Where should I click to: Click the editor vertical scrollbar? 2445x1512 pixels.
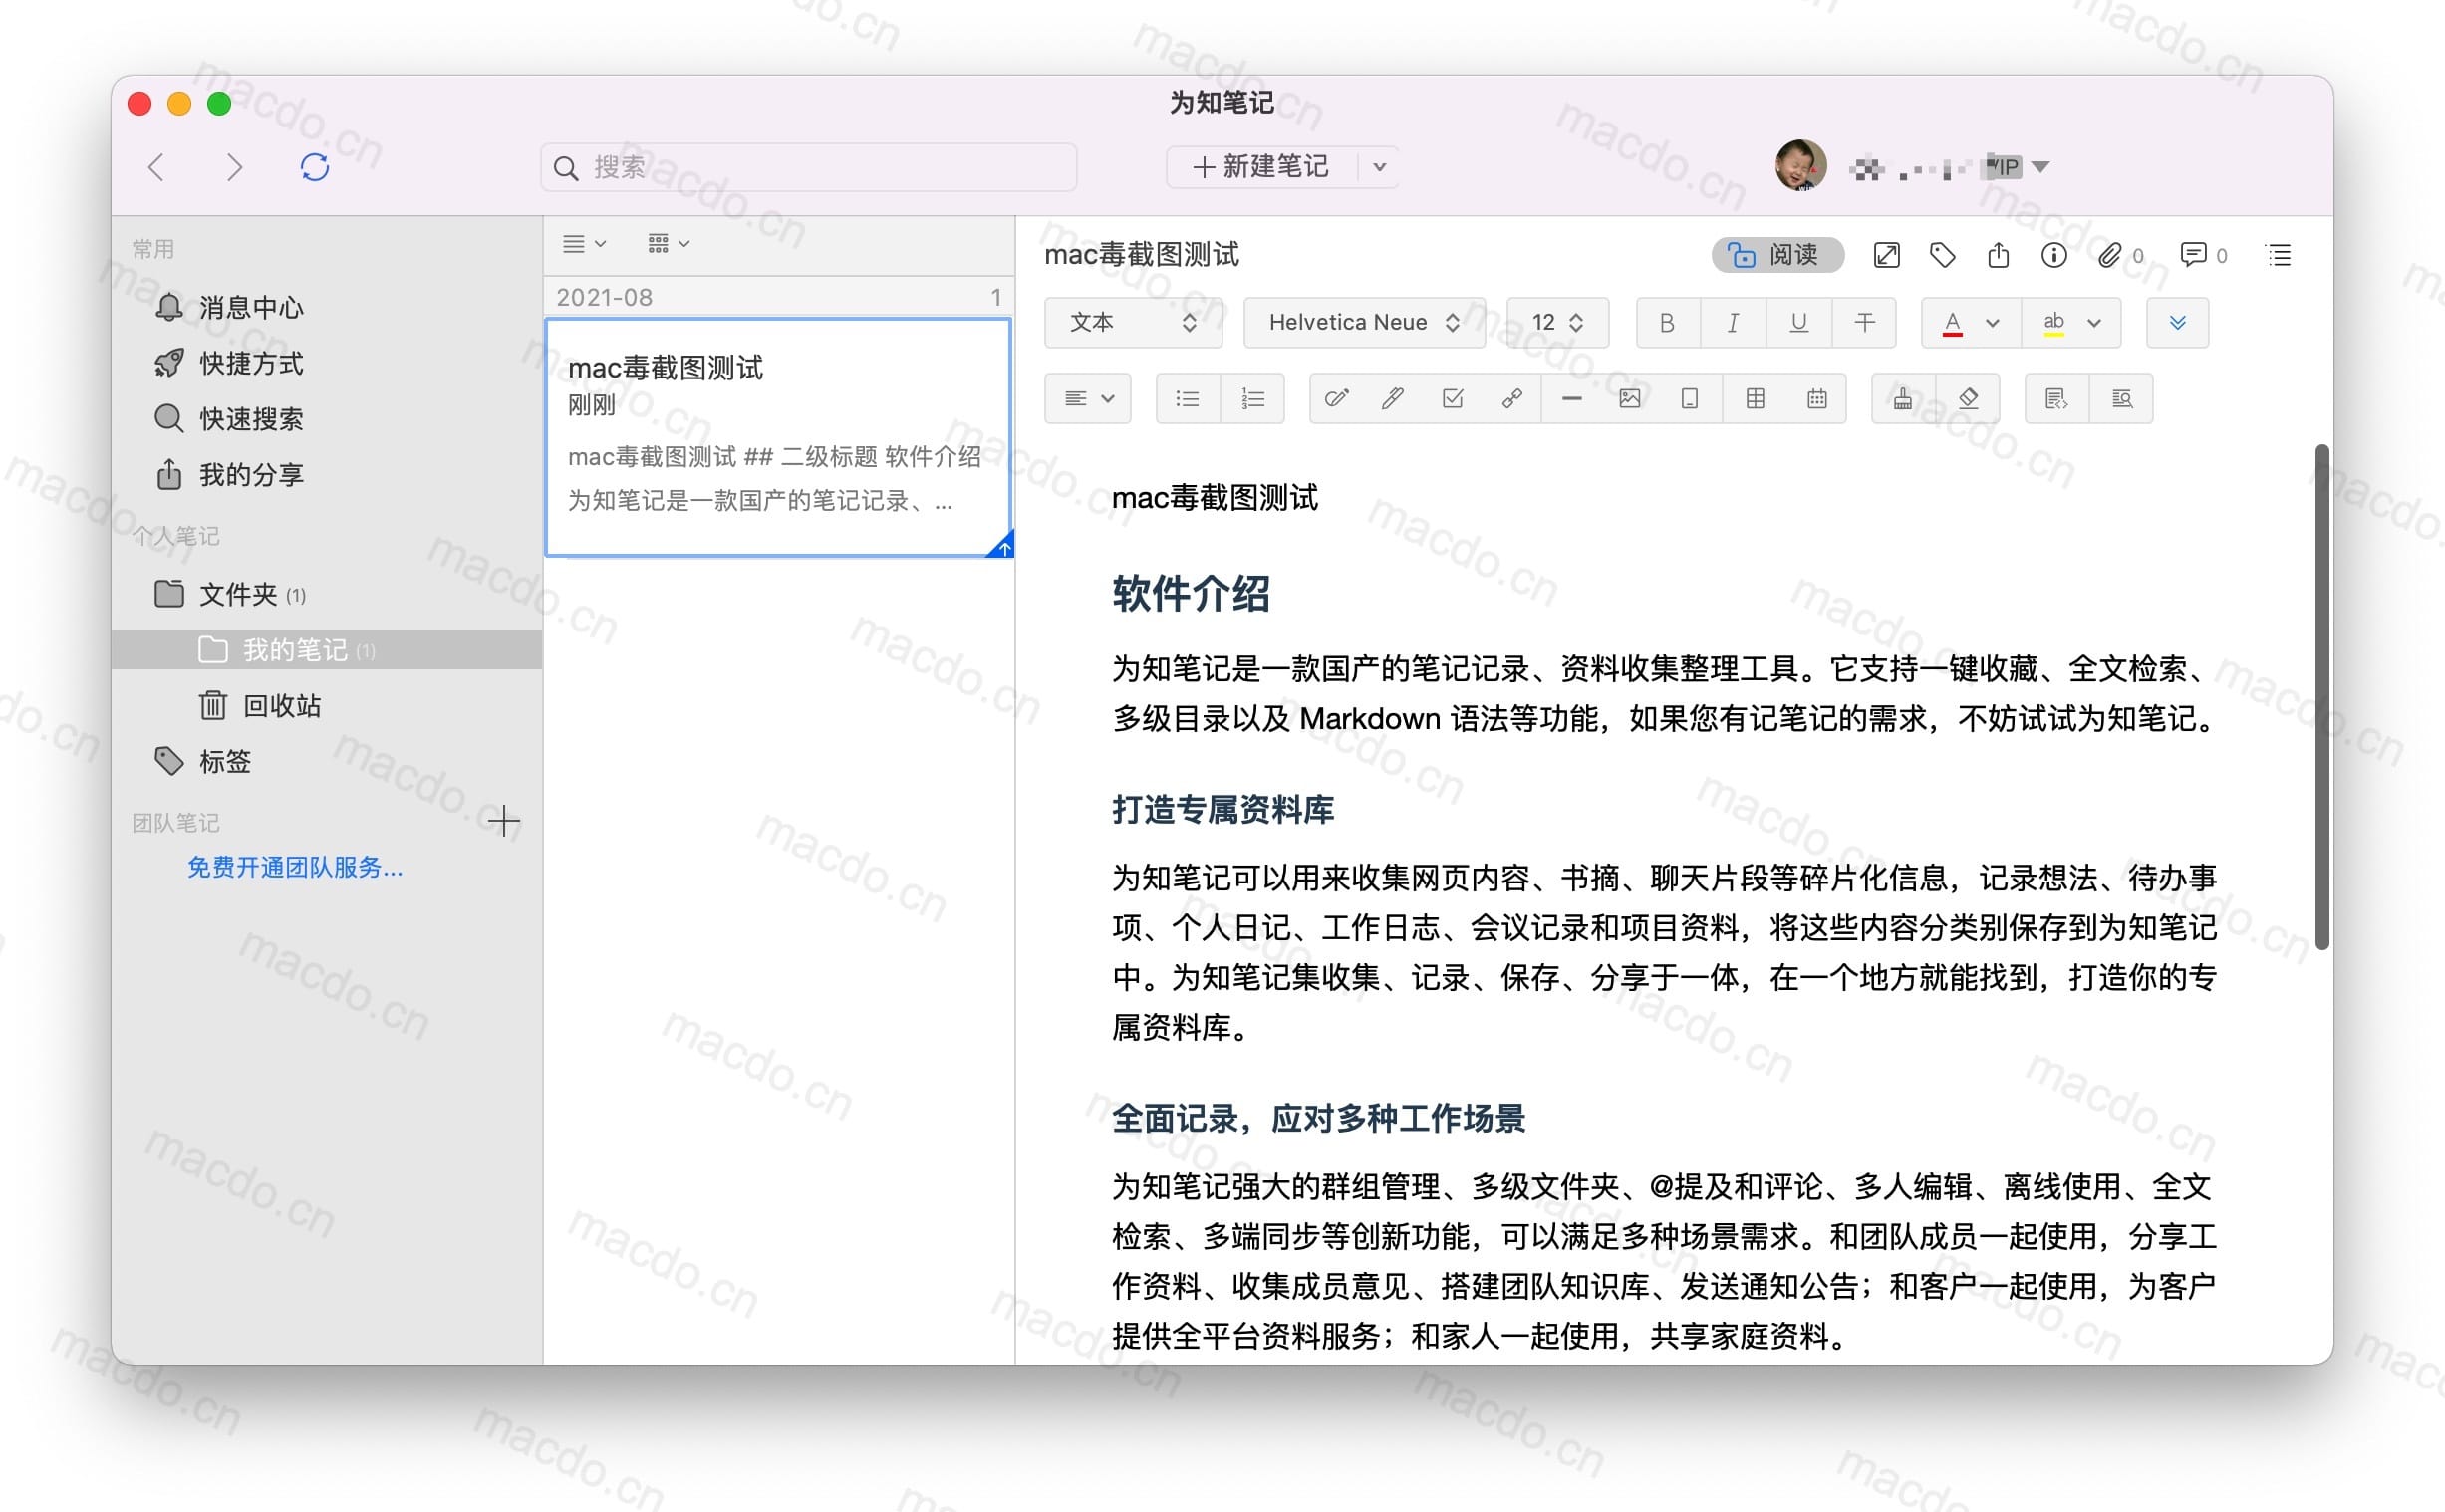[x=2322, y=697]
